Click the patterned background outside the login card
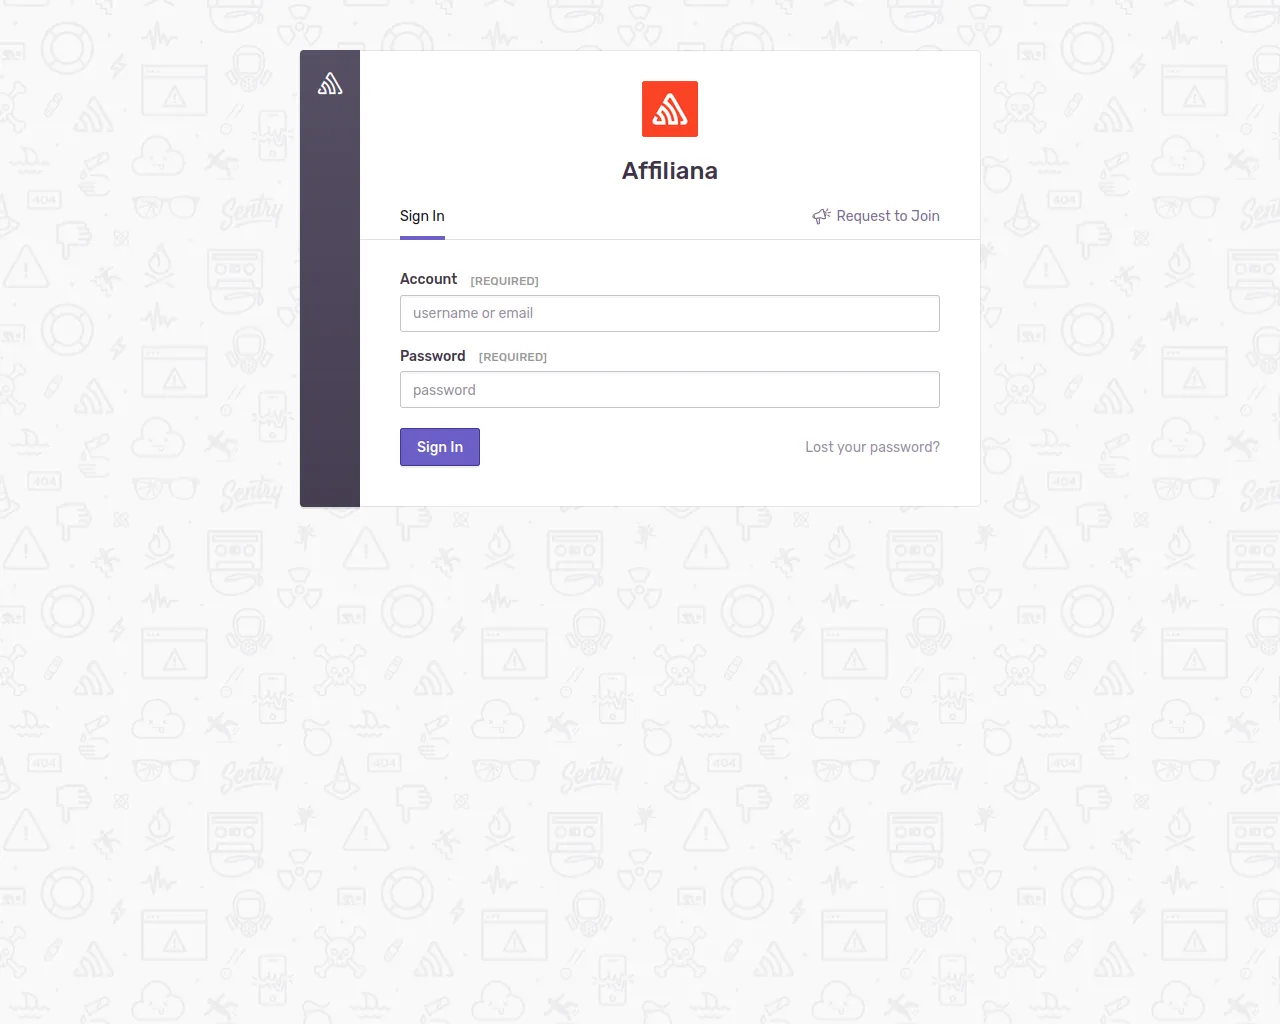Image resolution: width=1280 pixels, height=1024 pixels. click(x=640, y=760)
